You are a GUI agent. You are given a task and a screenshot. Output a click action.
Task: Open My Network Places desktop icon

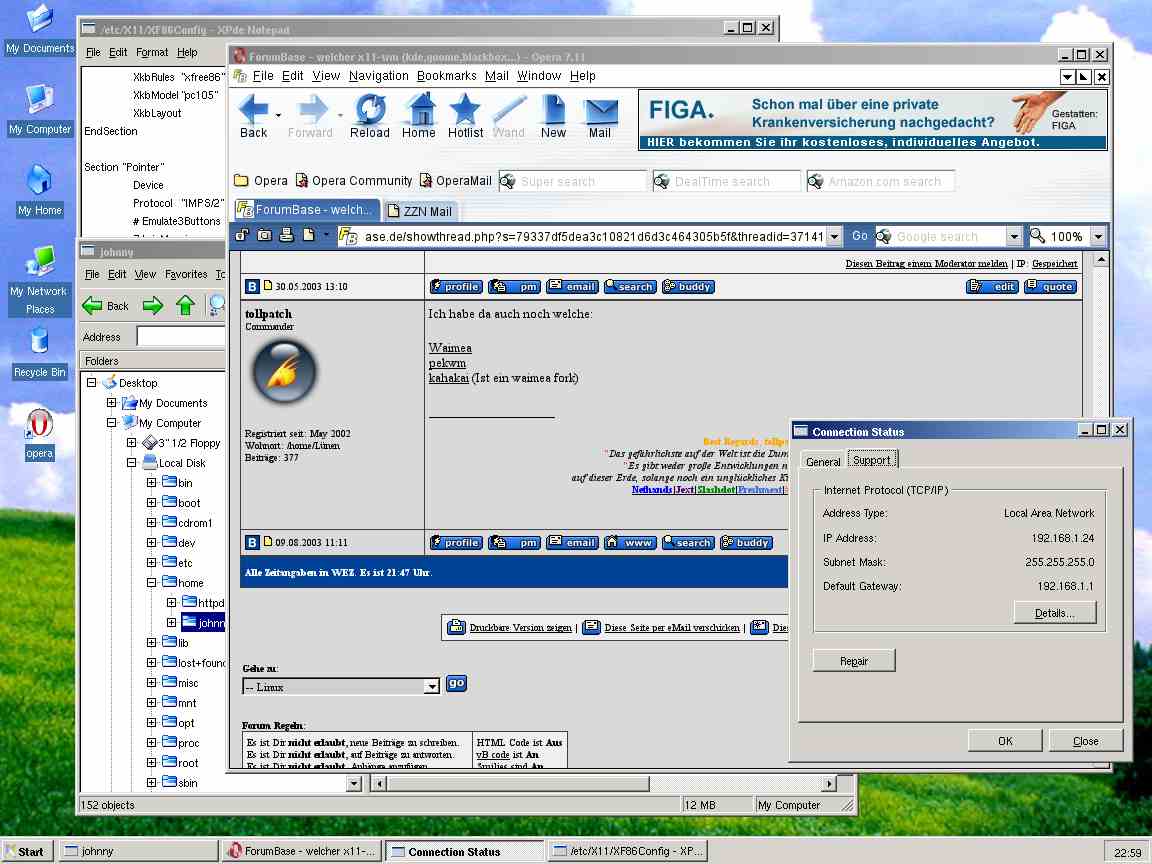pos(40,281)
